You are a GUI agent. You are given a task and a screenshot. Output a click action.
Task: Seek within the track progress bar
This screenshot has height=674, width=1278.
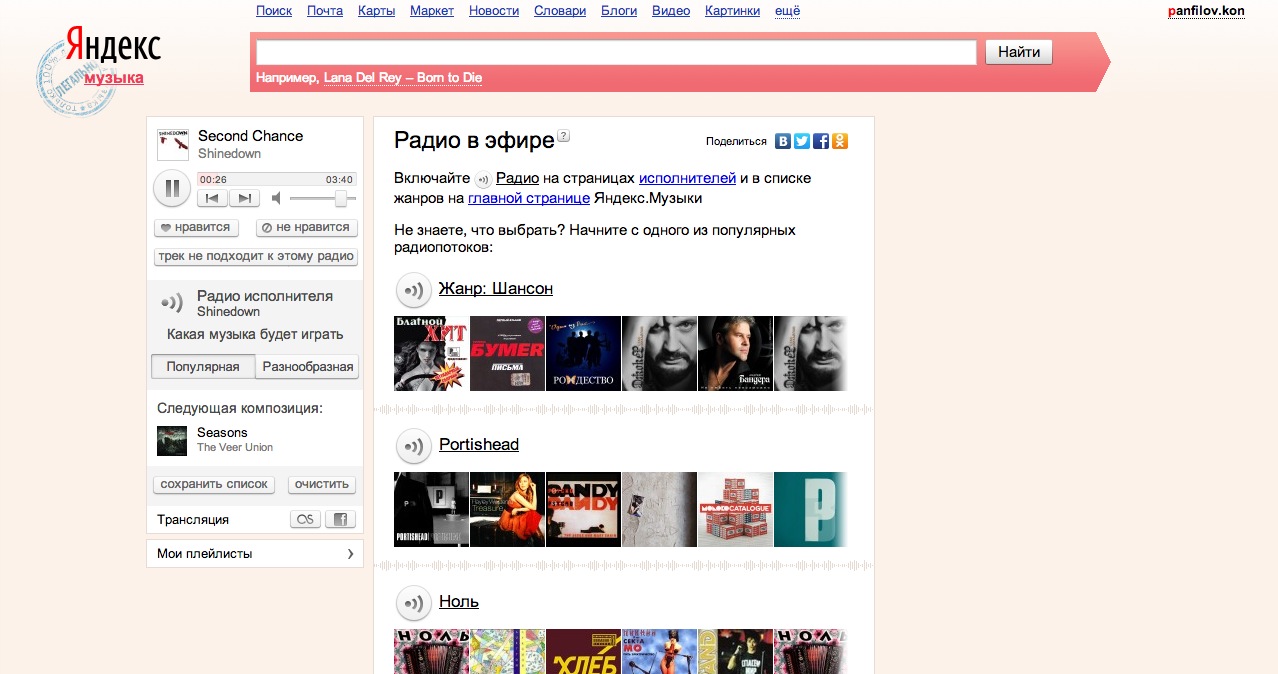point(276,180)
